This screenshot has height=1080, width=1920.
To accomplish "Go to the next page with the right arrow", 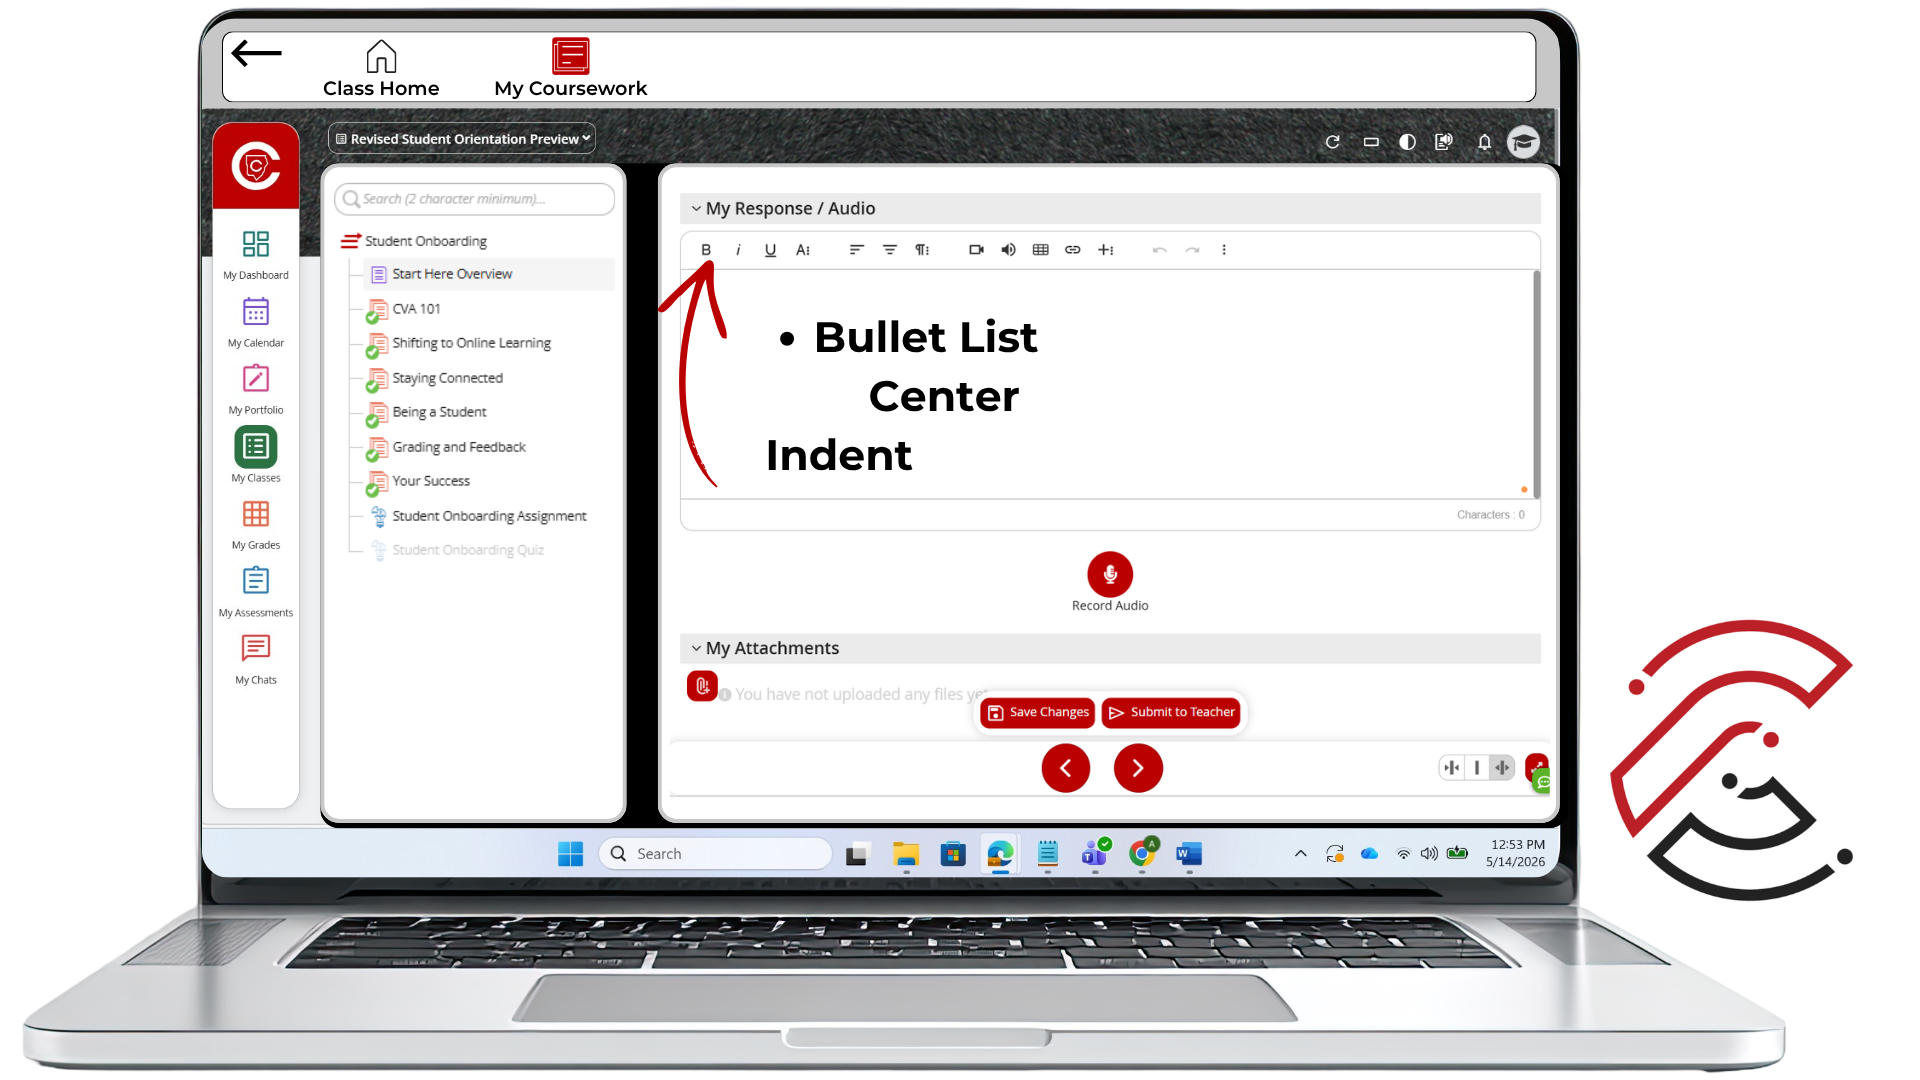I will (x=1138, y=768).
